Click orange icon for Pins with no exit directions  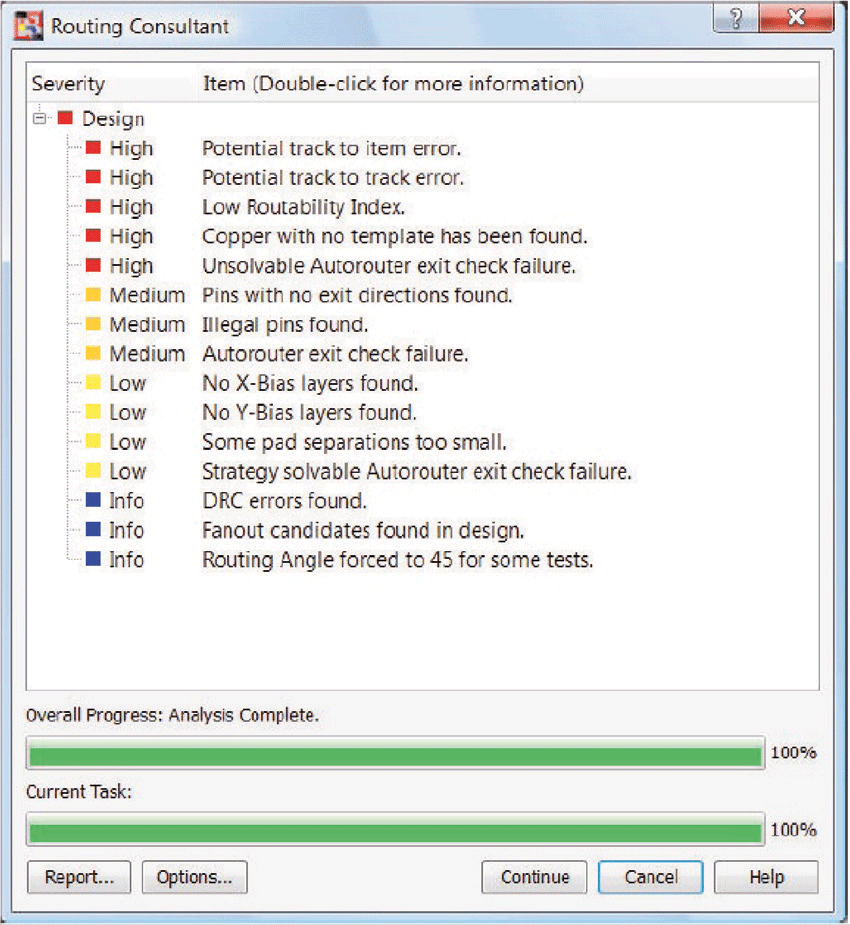pos(93,294)
